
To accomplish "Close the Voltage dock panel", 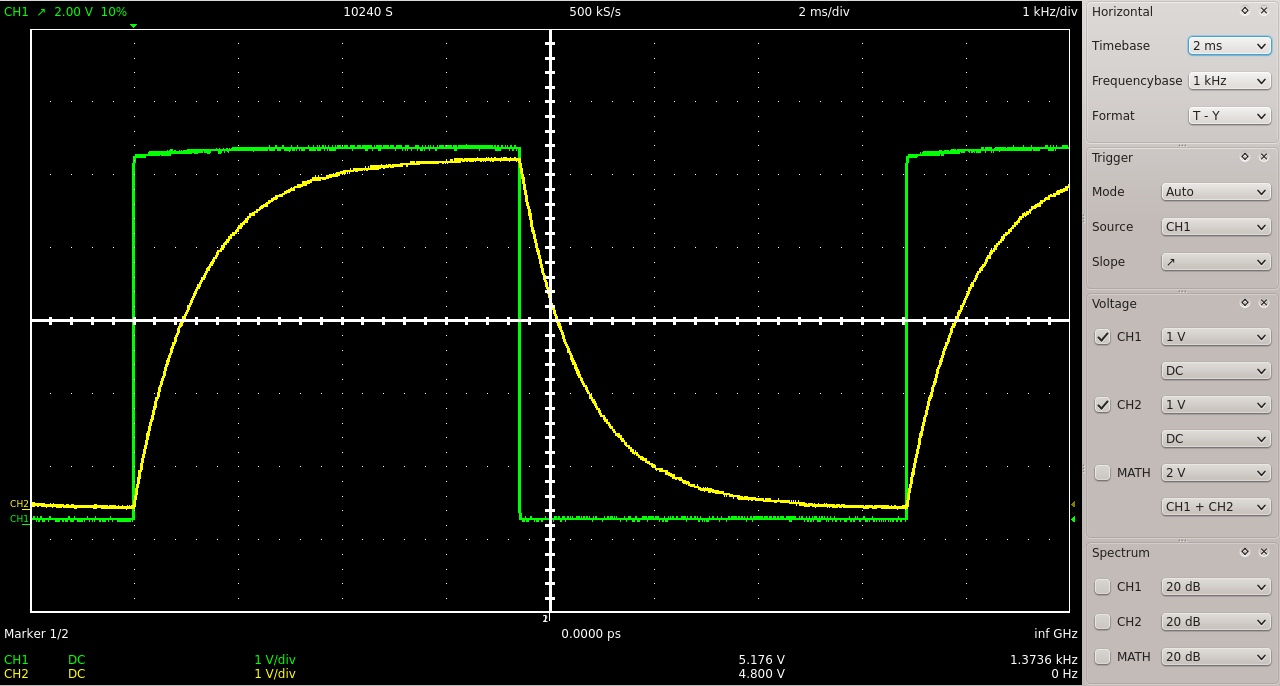I will tap(1263, 303).
